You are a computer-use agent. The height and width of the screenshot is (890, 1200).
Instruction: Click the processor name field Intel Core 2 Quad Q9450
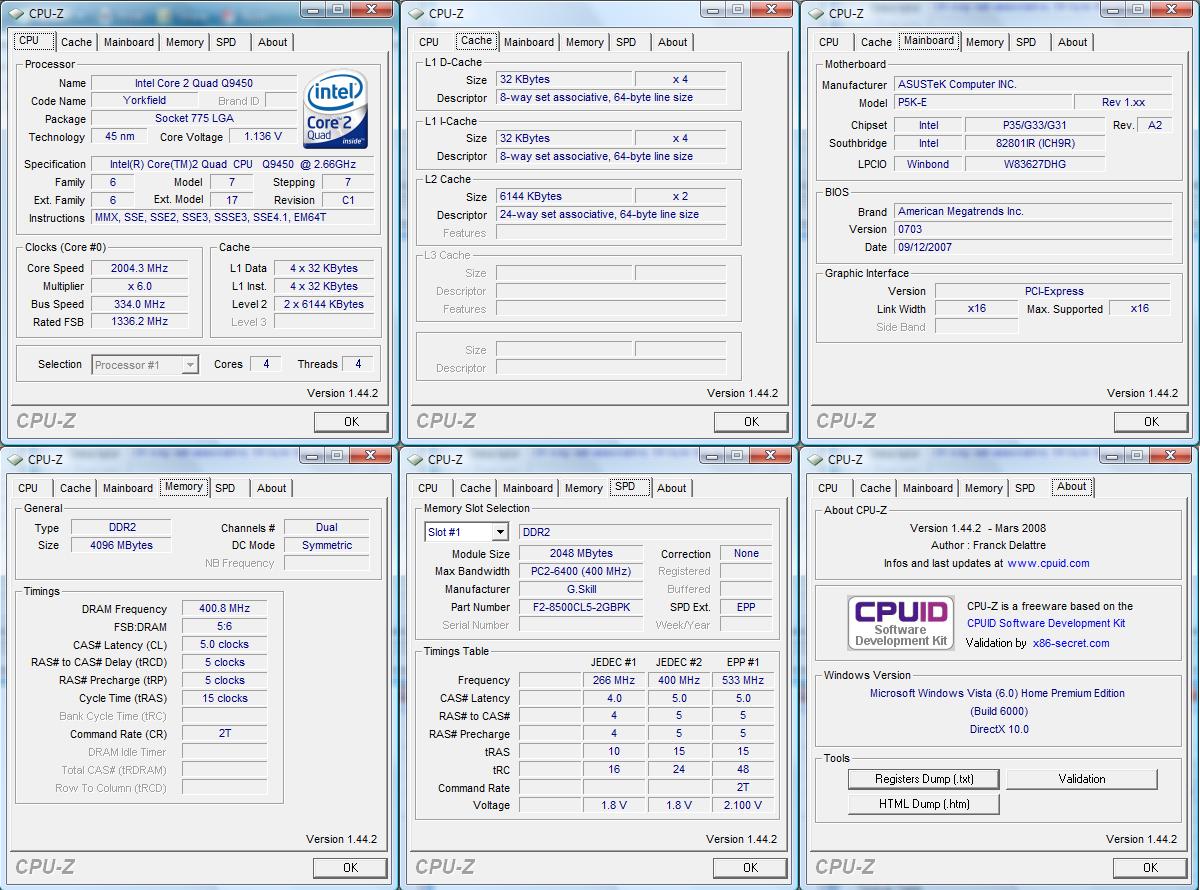coord(194,83)
